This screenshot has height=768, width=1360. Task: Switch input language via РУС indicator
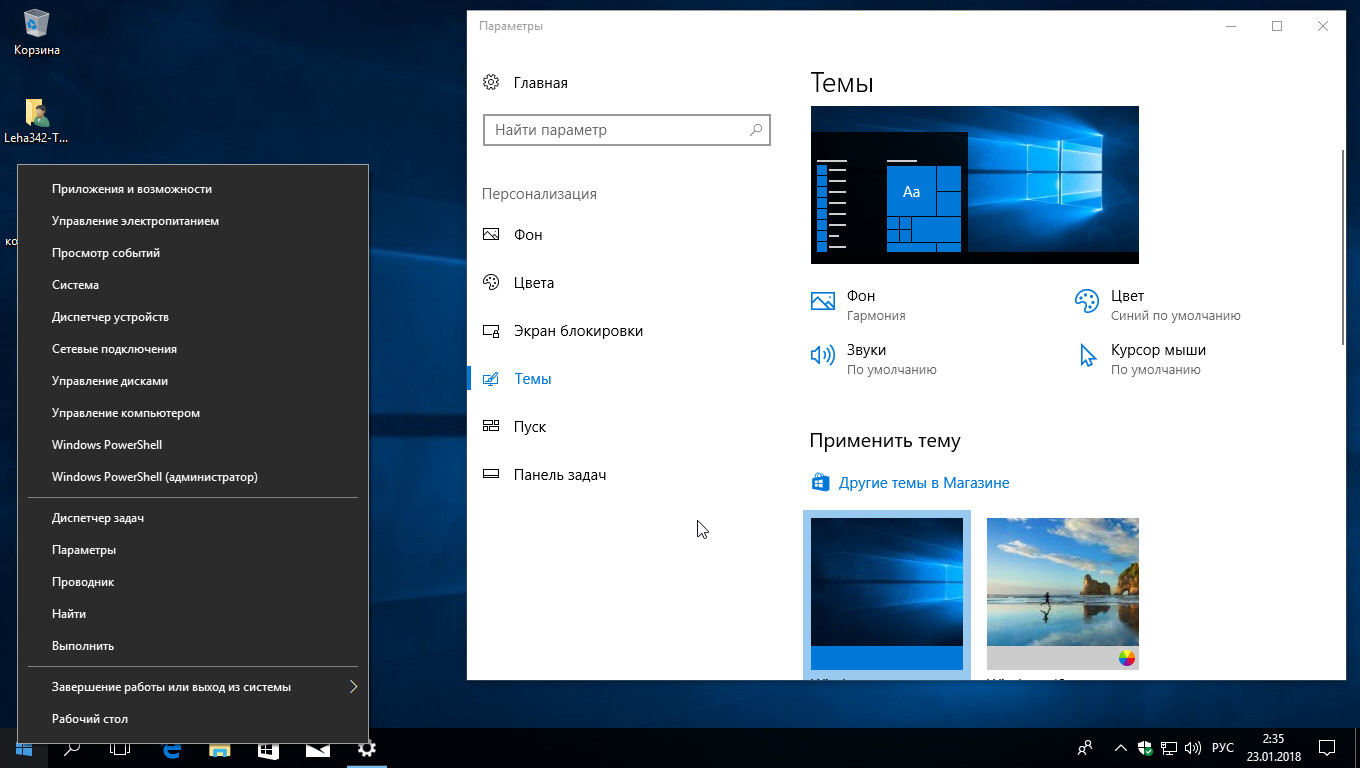[x=1222, y=748]
